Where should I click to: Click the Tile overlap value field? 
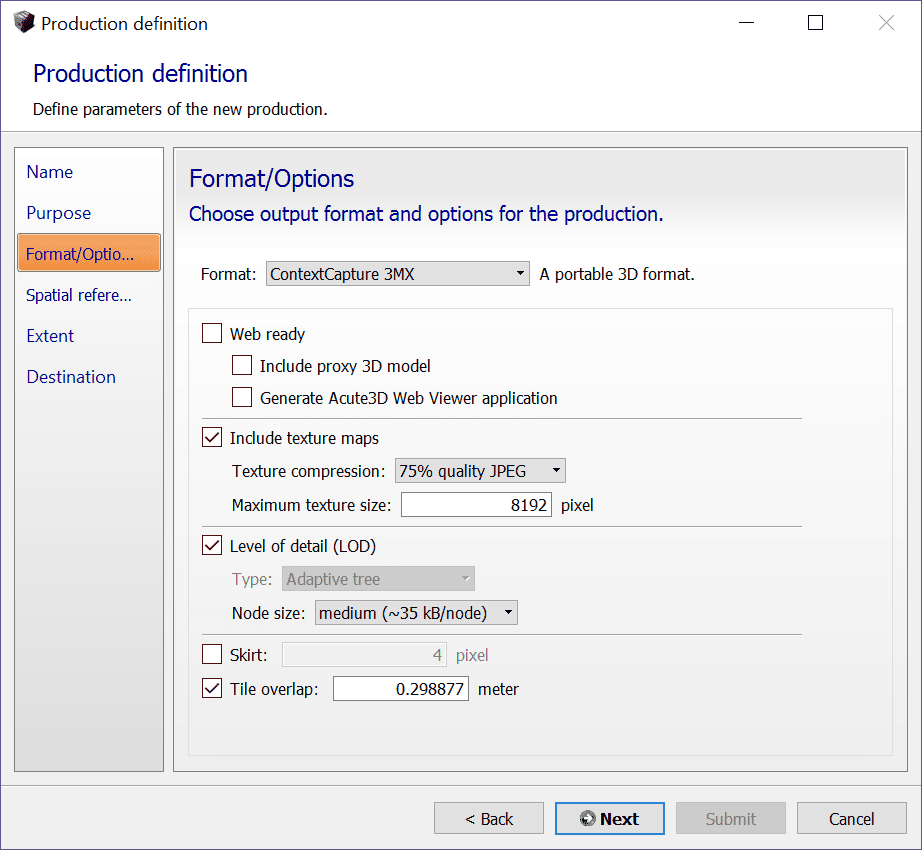401,689
